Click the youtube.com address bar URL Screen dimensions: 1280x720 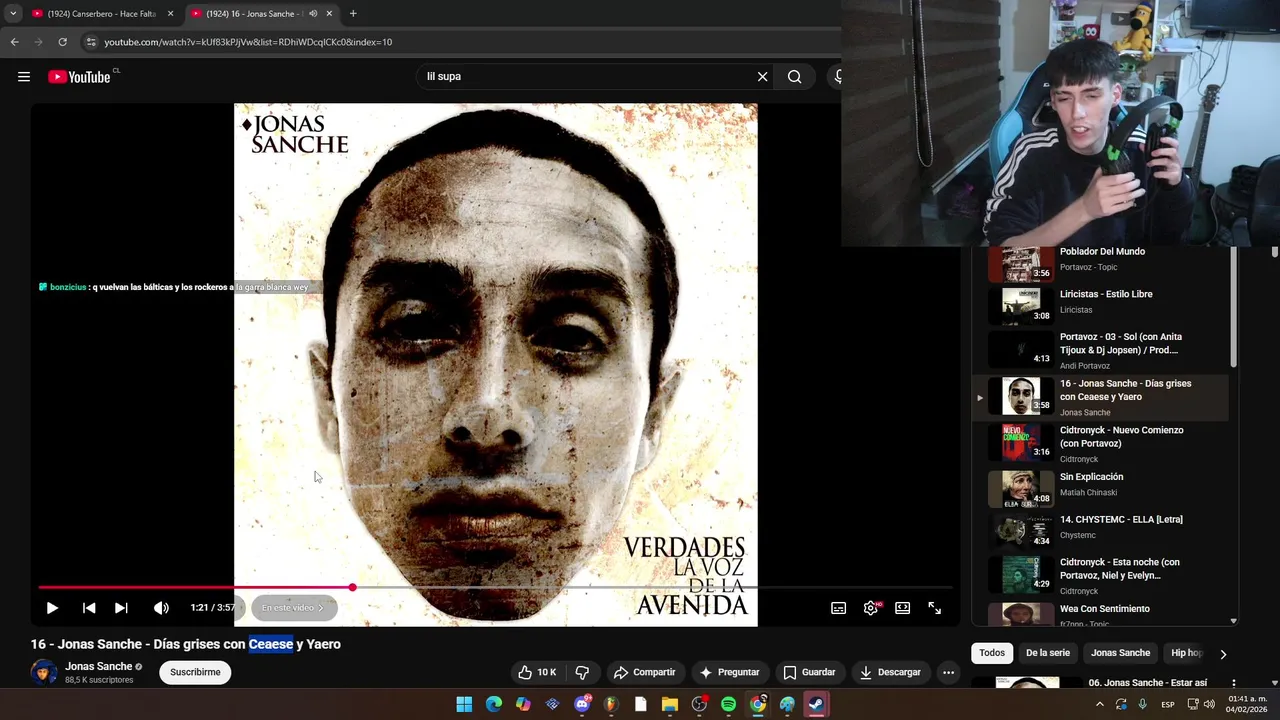(x=248, y=42)
